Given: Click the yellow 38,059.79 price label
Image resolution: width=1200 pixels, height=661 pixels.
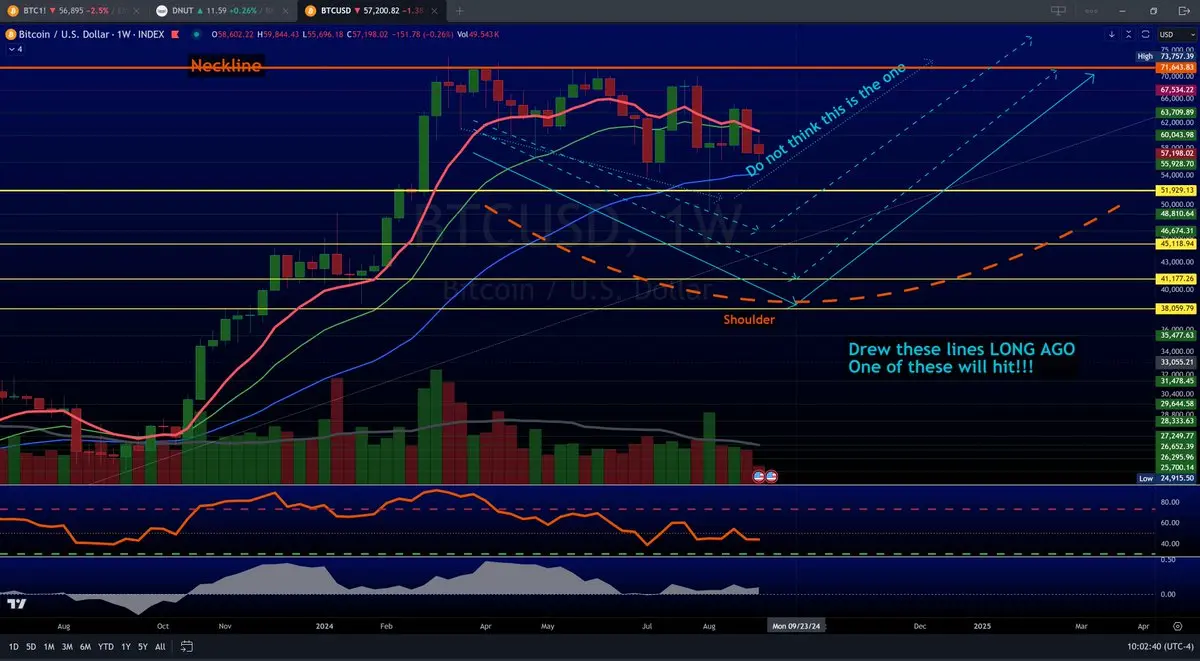Looking at the screenshot, I should coord(1176,309).
